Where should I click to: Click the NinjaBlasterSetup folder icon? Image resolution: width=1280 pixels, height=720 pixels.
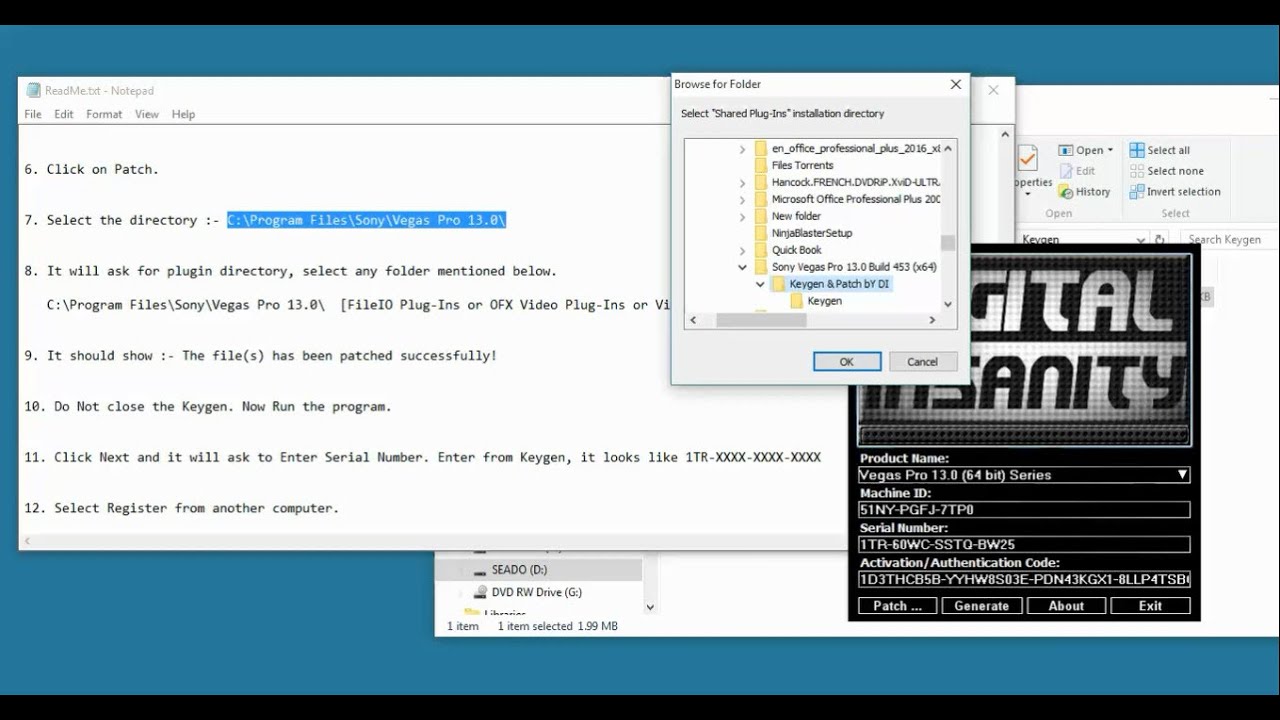click(x=760, y=233)
